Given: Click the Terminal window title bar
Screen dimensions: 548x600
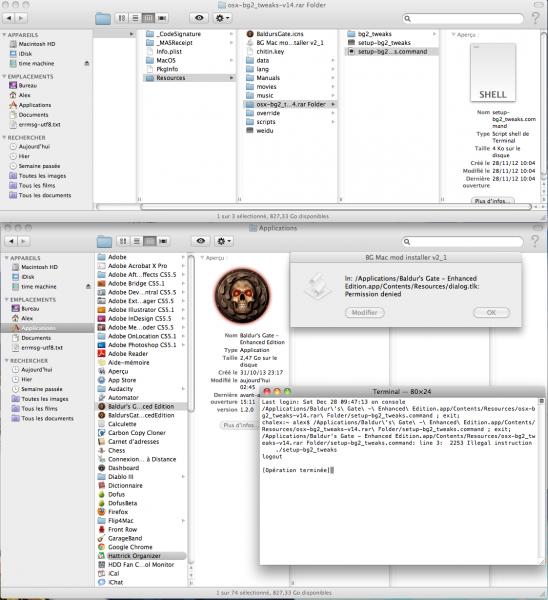Looking at the screenshot, I should 402,391.
